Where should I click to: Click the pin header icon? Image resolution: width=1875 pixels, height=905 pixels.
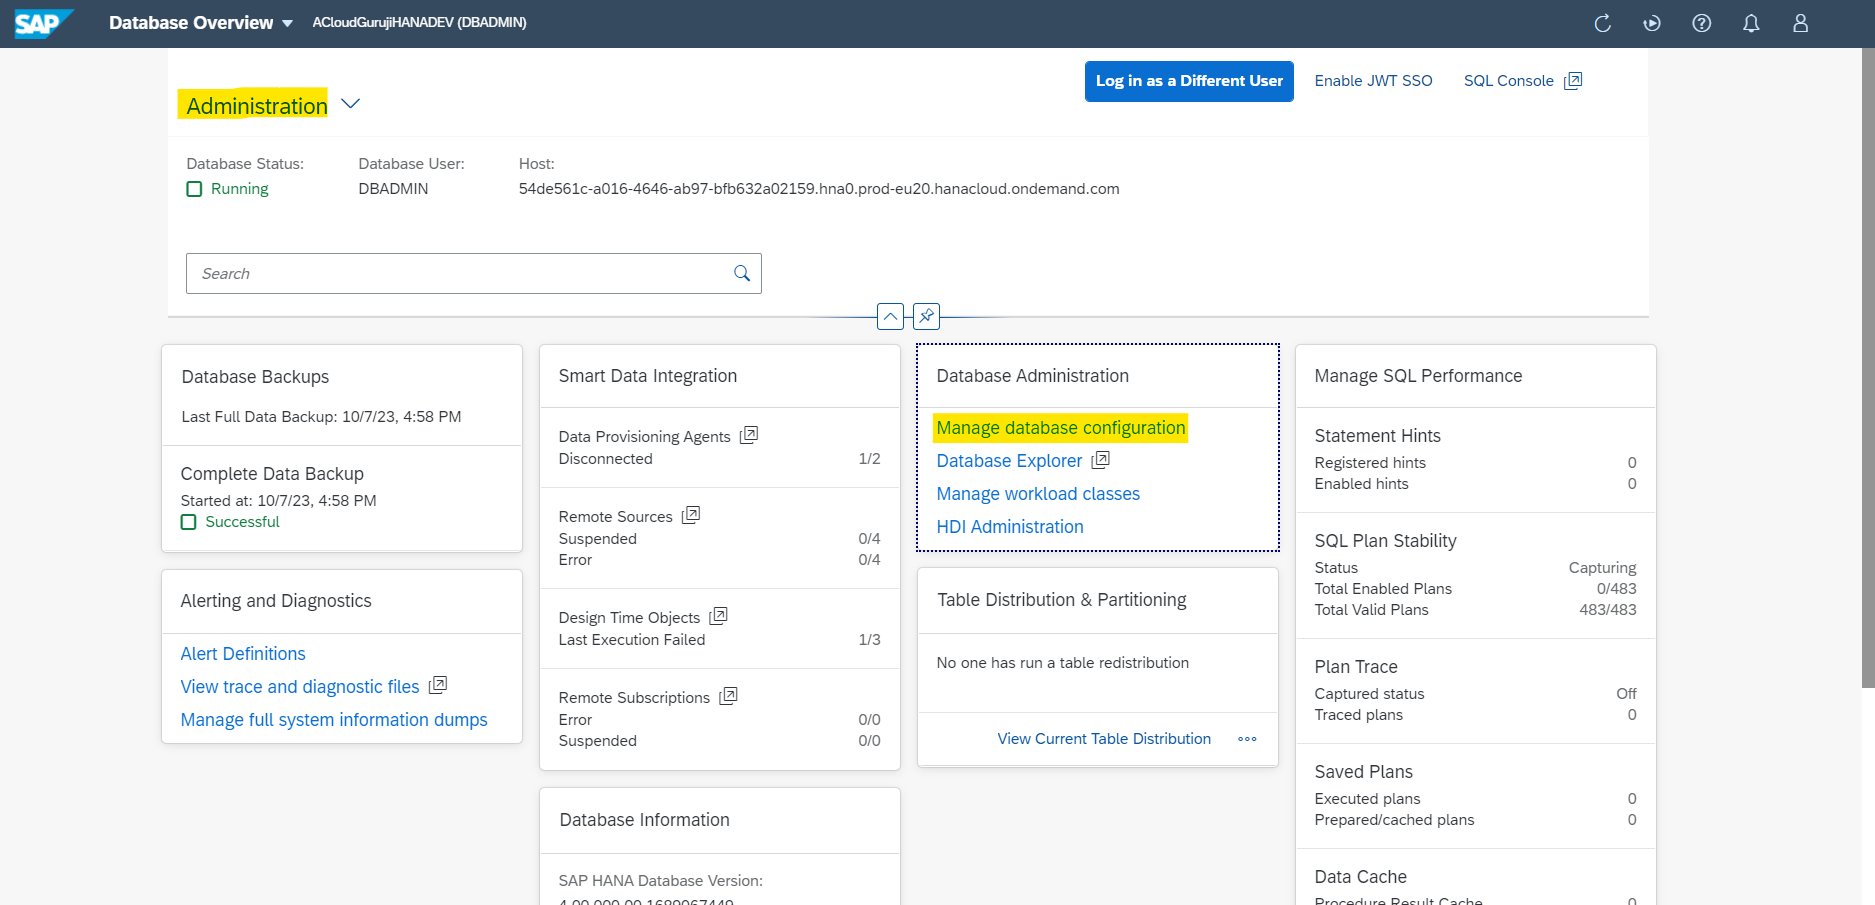tap(926, 316)
